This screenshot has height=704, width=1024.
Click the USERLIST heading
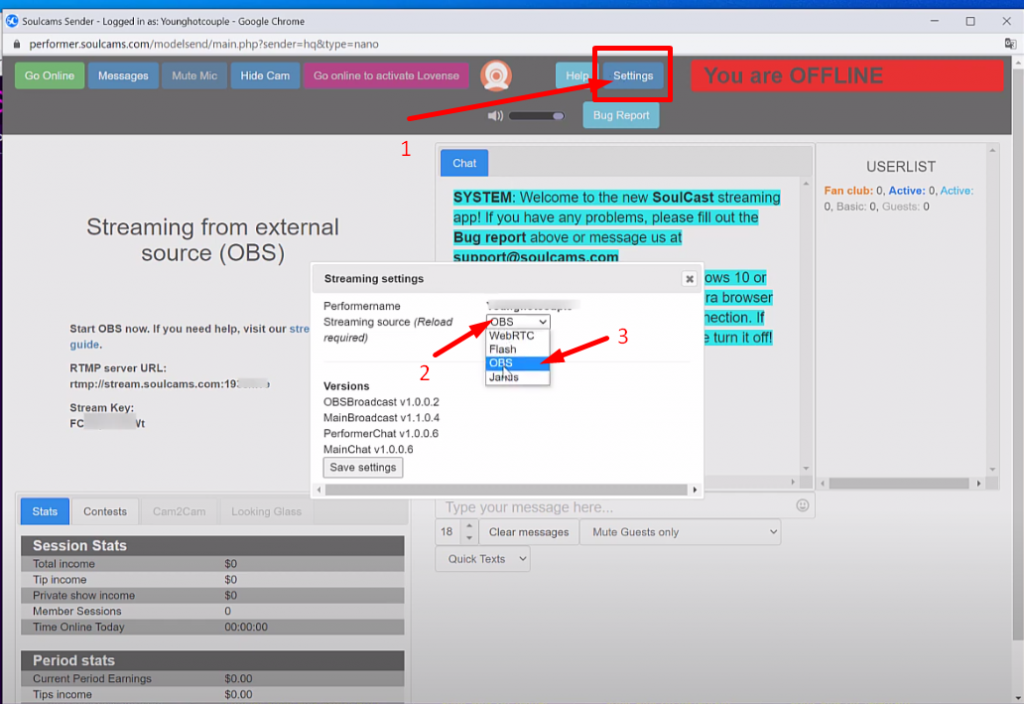coord(901,167)
